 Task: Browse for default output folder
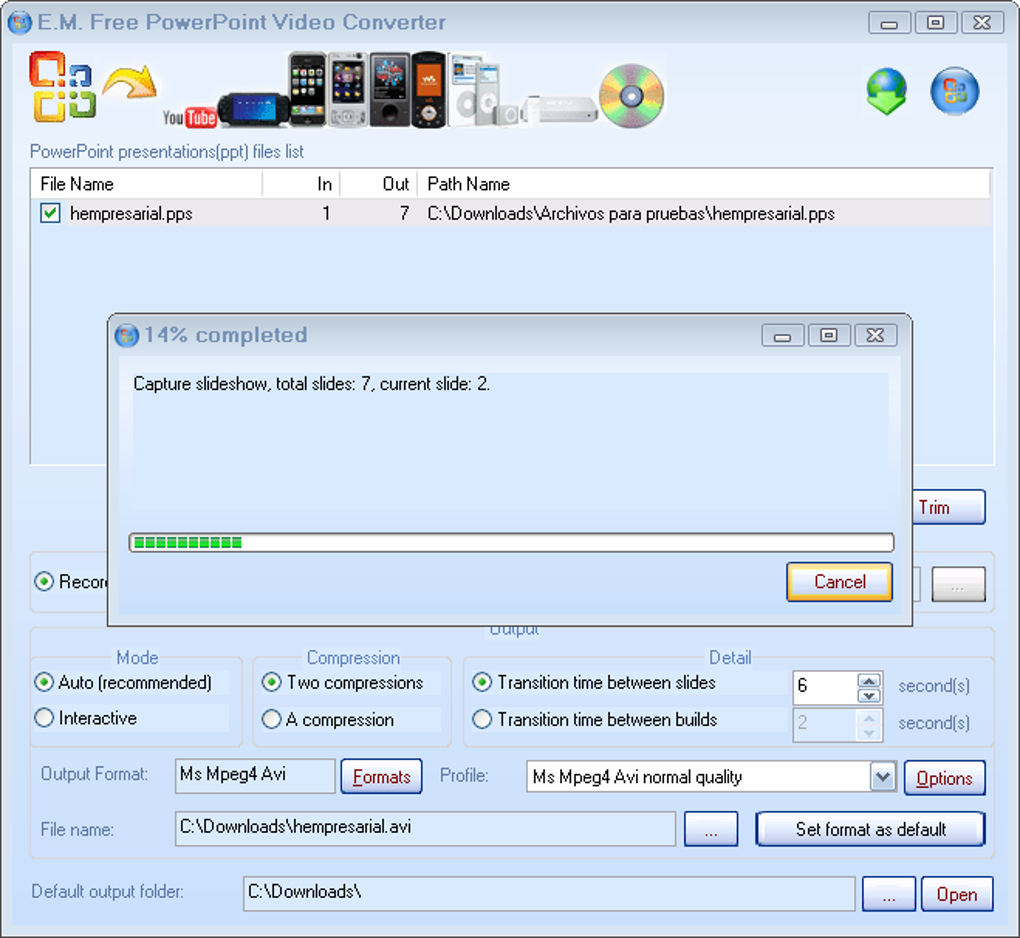pos(889,894)
